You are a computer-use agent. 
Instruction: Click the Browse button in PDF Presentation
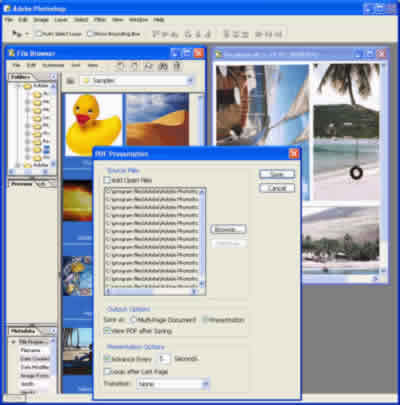pyautogui.click(x=228, y=229)
